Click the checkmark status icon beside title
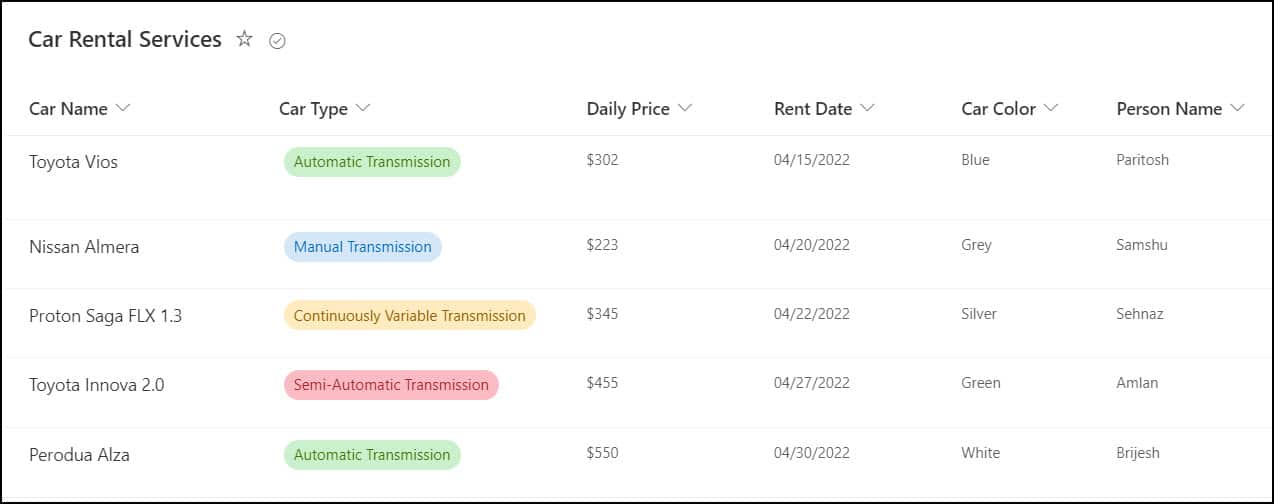The height and width of the screenshot is (504, 1274). pos(278,41)
